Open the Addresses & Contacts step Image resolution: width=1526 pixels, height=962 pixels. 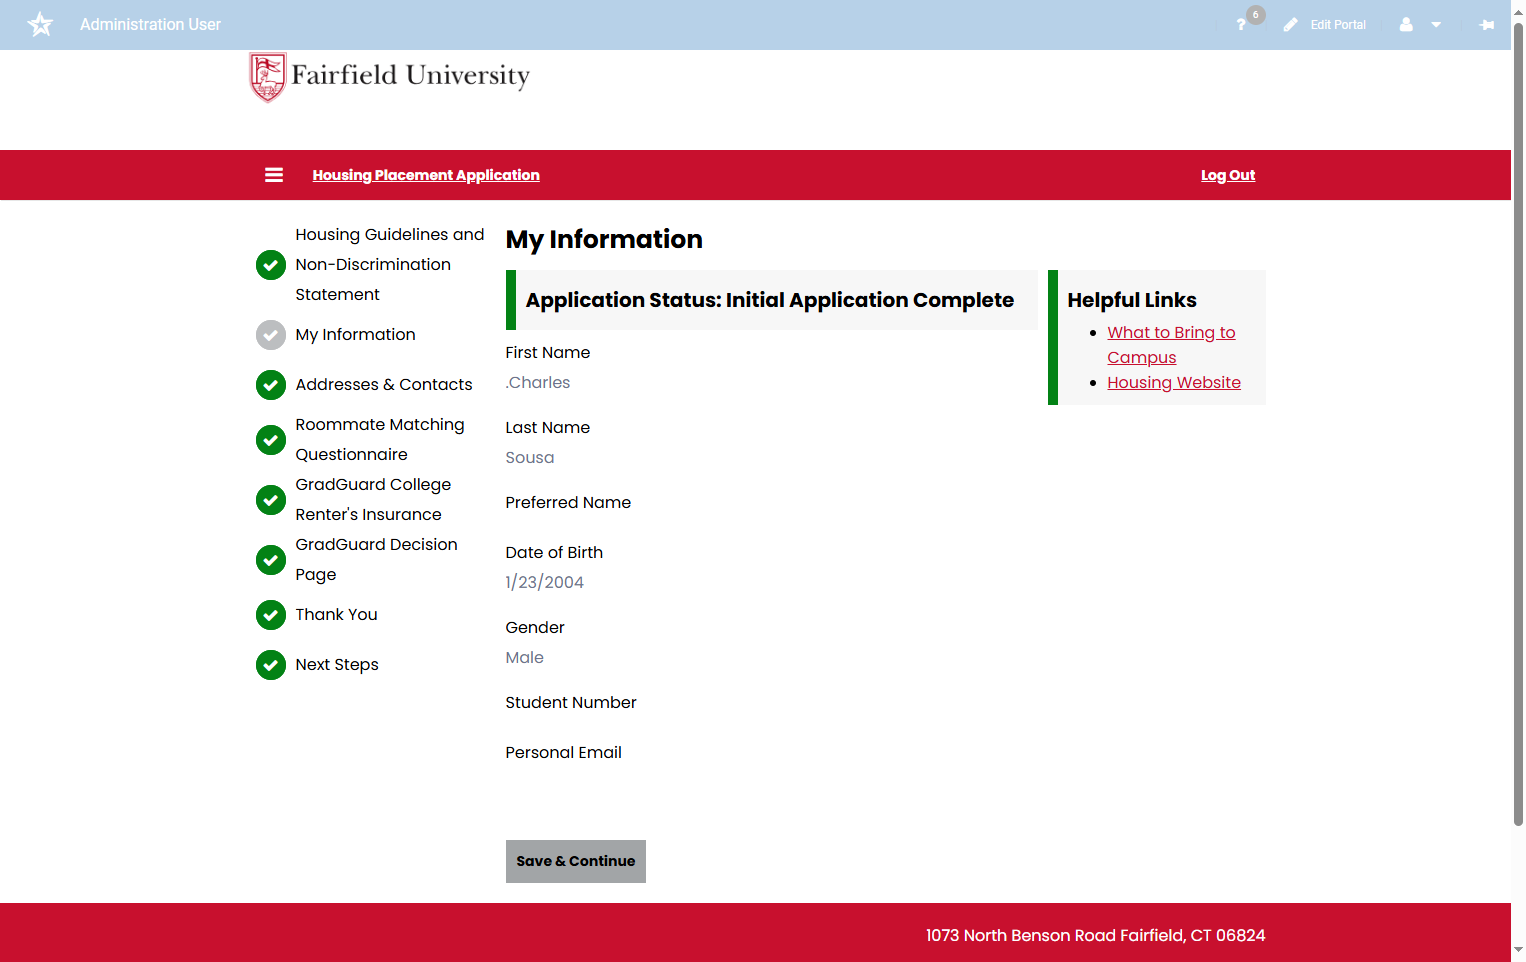pos(384,385)
